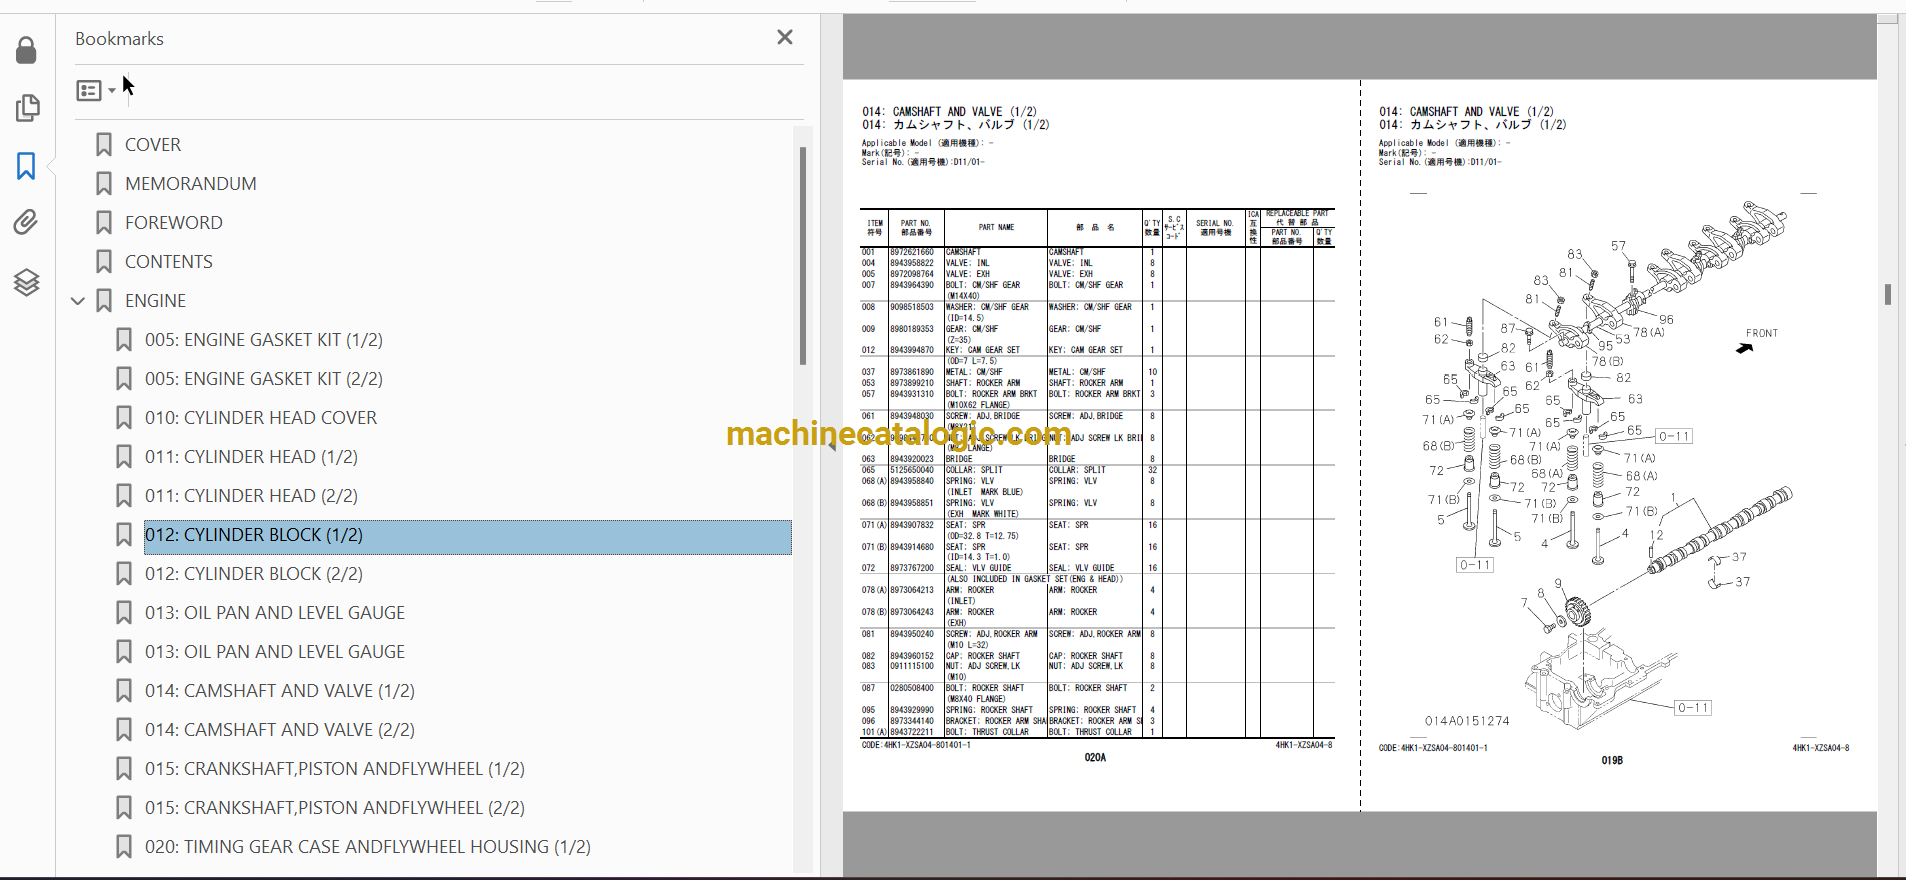This screenshot has width=1906, height=880.
Task: Click the document vertical scrollbar thumb
Action: click(1888, 294)
